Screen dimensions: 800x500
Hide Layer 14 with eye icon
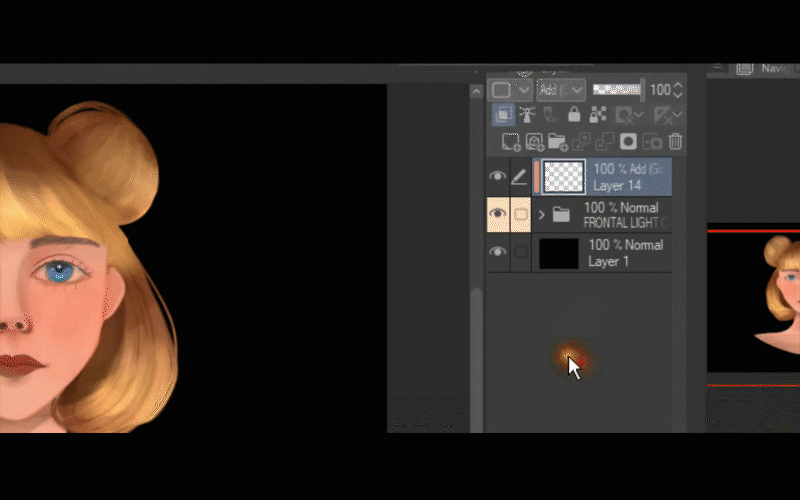[x=497, y=176]
